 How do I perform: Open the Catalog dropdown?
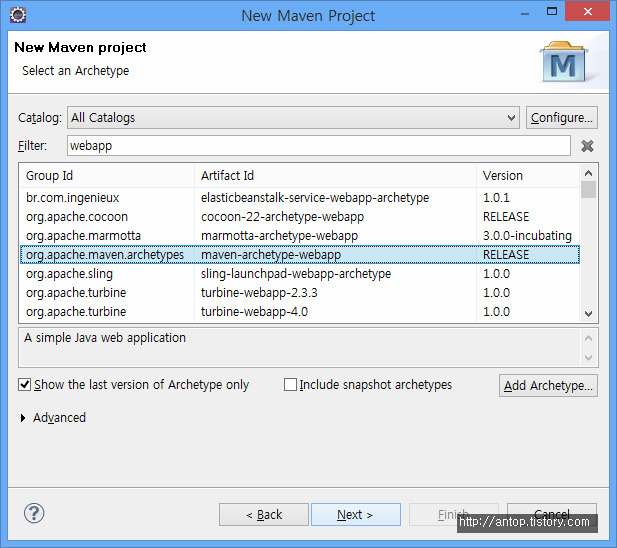293,118
